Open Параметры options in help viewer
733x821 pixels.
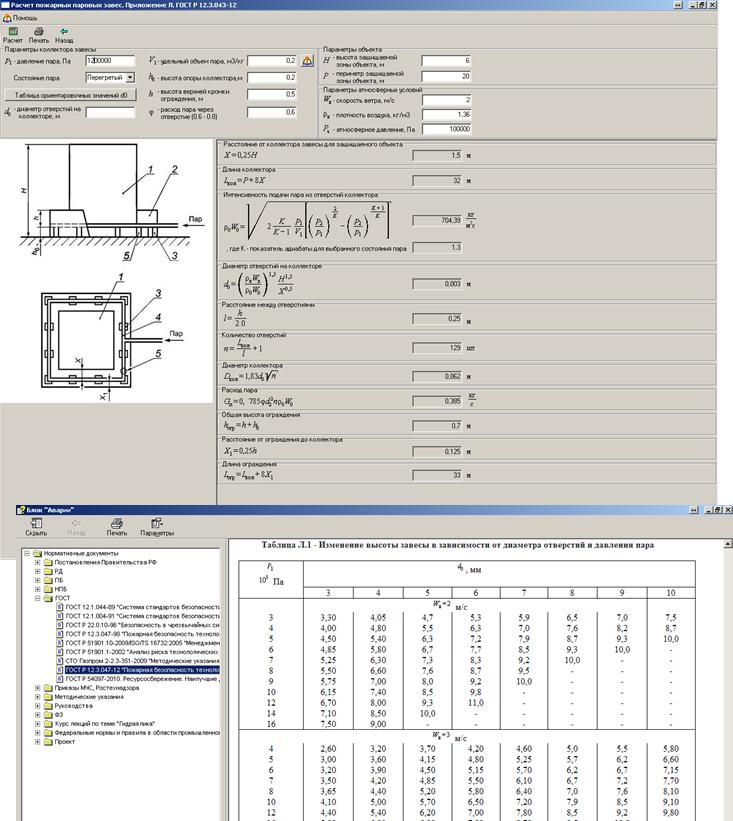pos(156,525)
